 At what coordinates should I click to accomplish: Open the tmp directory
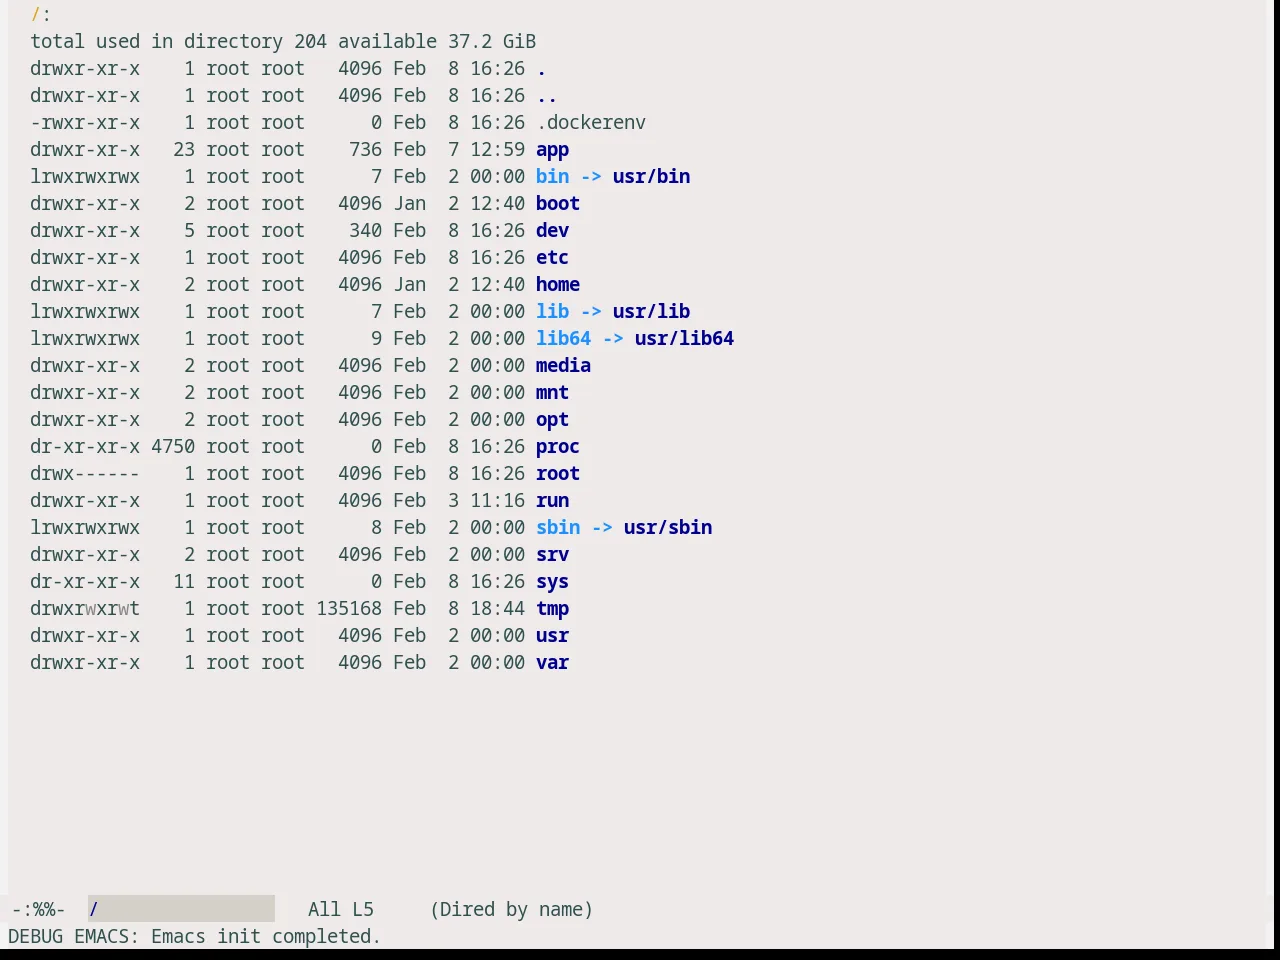tap(552, 609)
